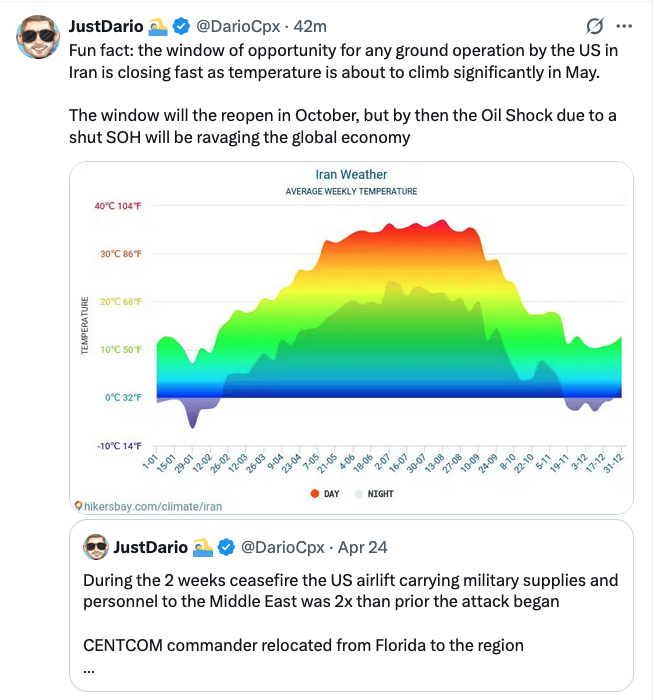Open the Apr 24 quoted tweet date
The height and width of the screenshot is (700, 654).
[363, 547]
